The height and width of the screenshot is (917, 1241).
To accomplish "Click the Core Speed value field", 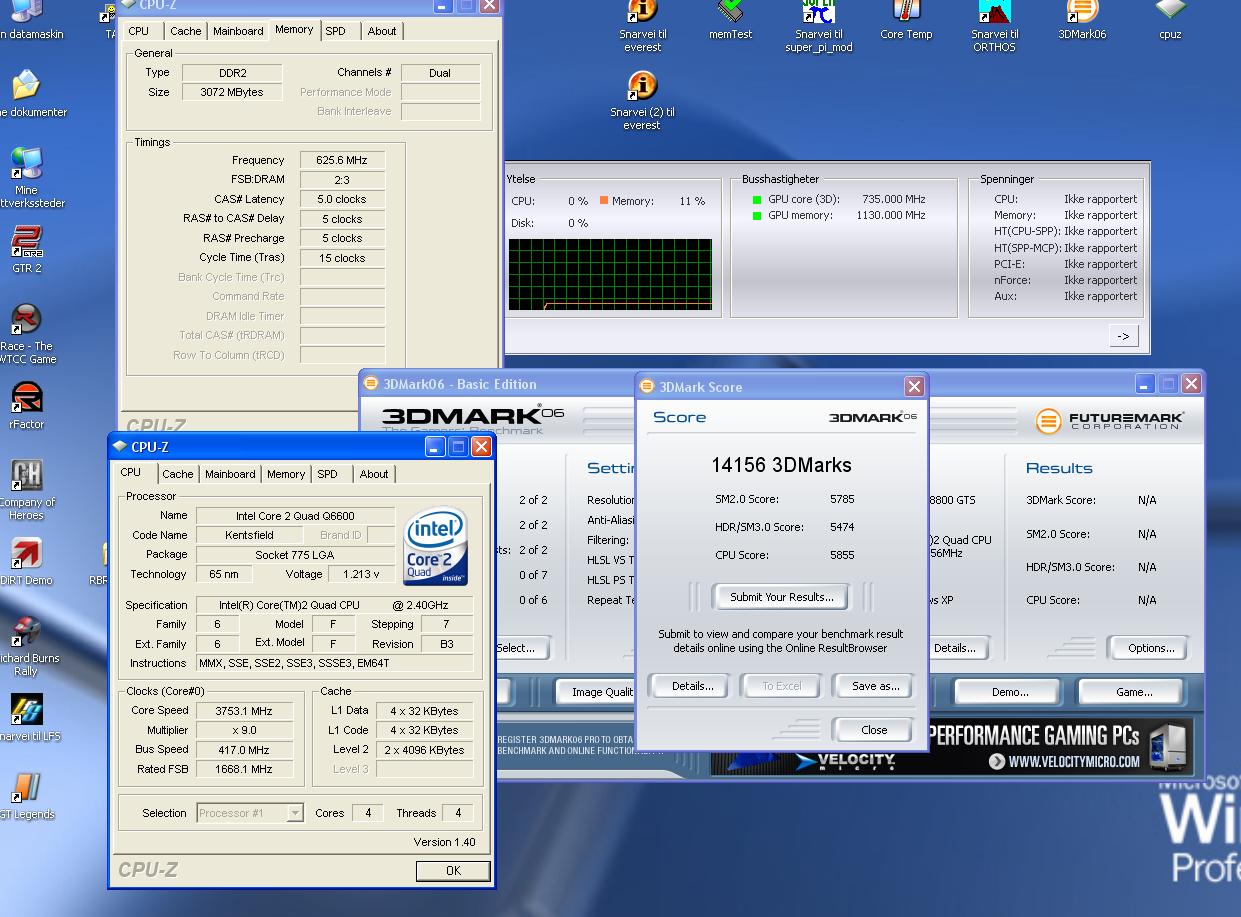I will pyautogui.click(x=243, y=711).
